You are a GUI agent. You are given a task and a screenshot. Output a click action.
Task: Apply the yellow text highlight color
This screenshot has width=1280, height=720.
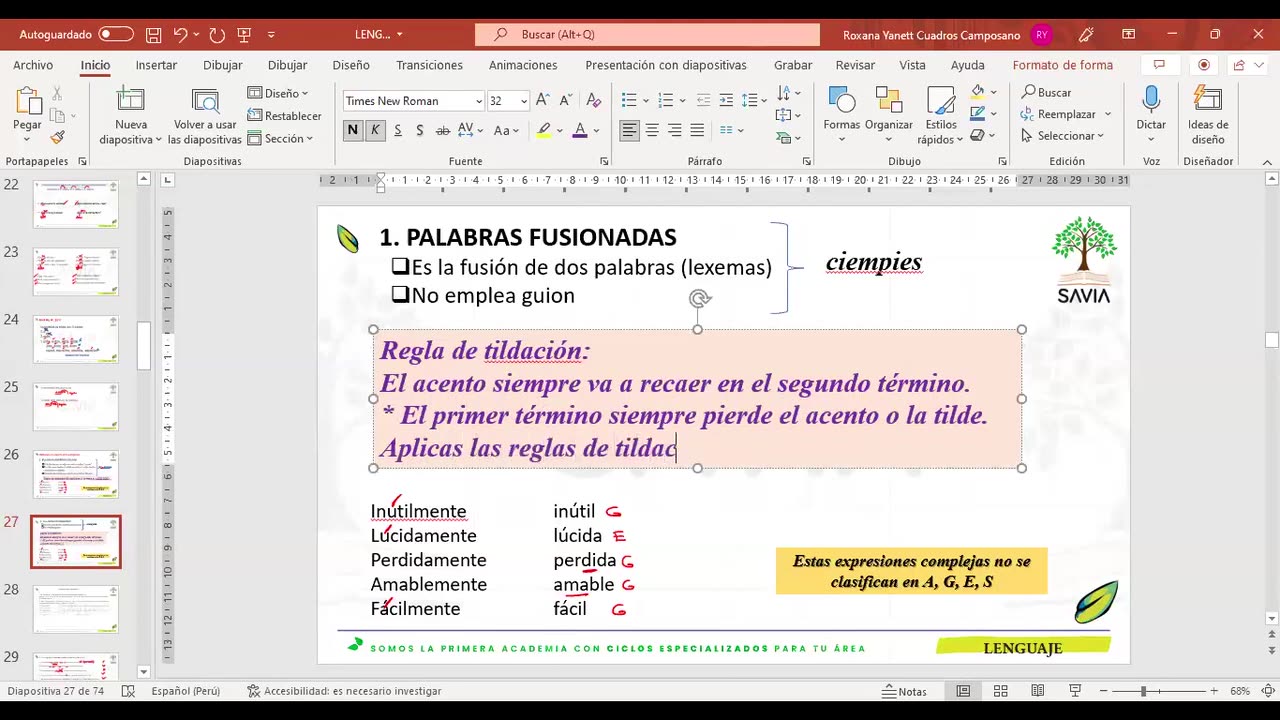click(x=543, y=130)
